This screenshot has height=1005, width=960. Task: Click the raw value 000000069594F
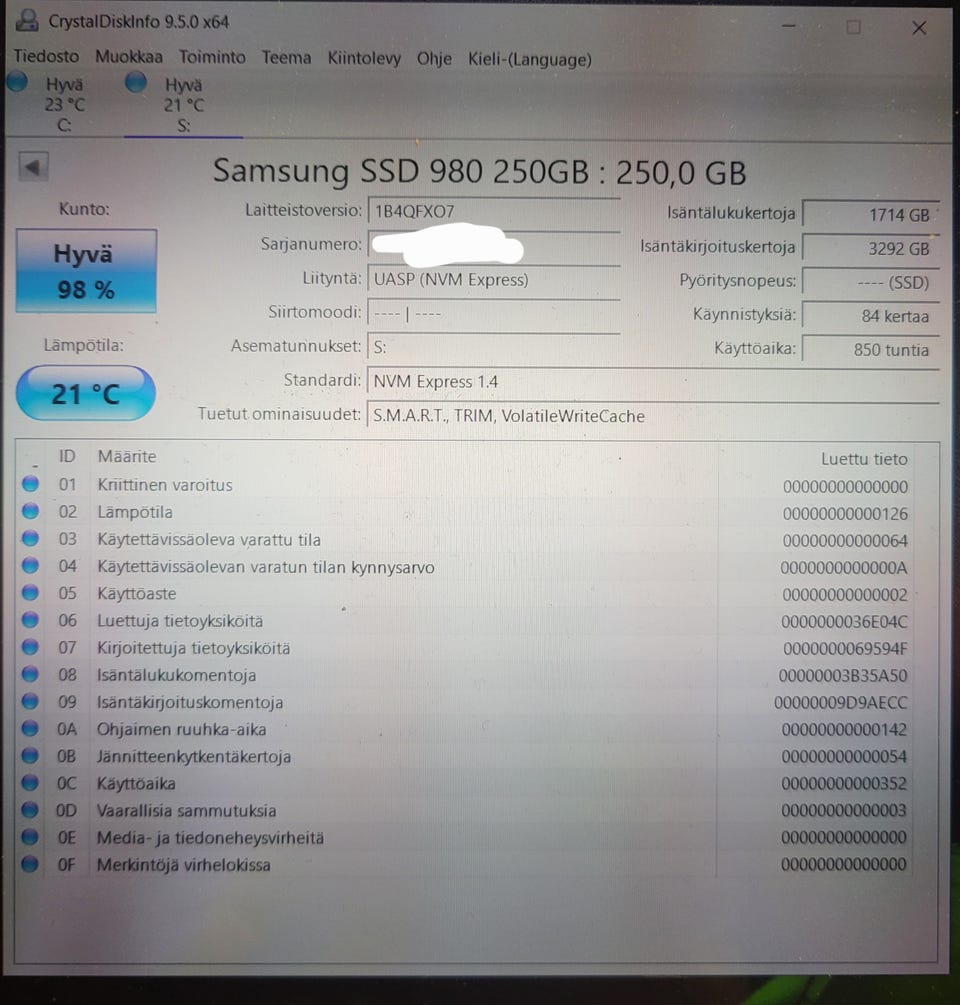845,649
